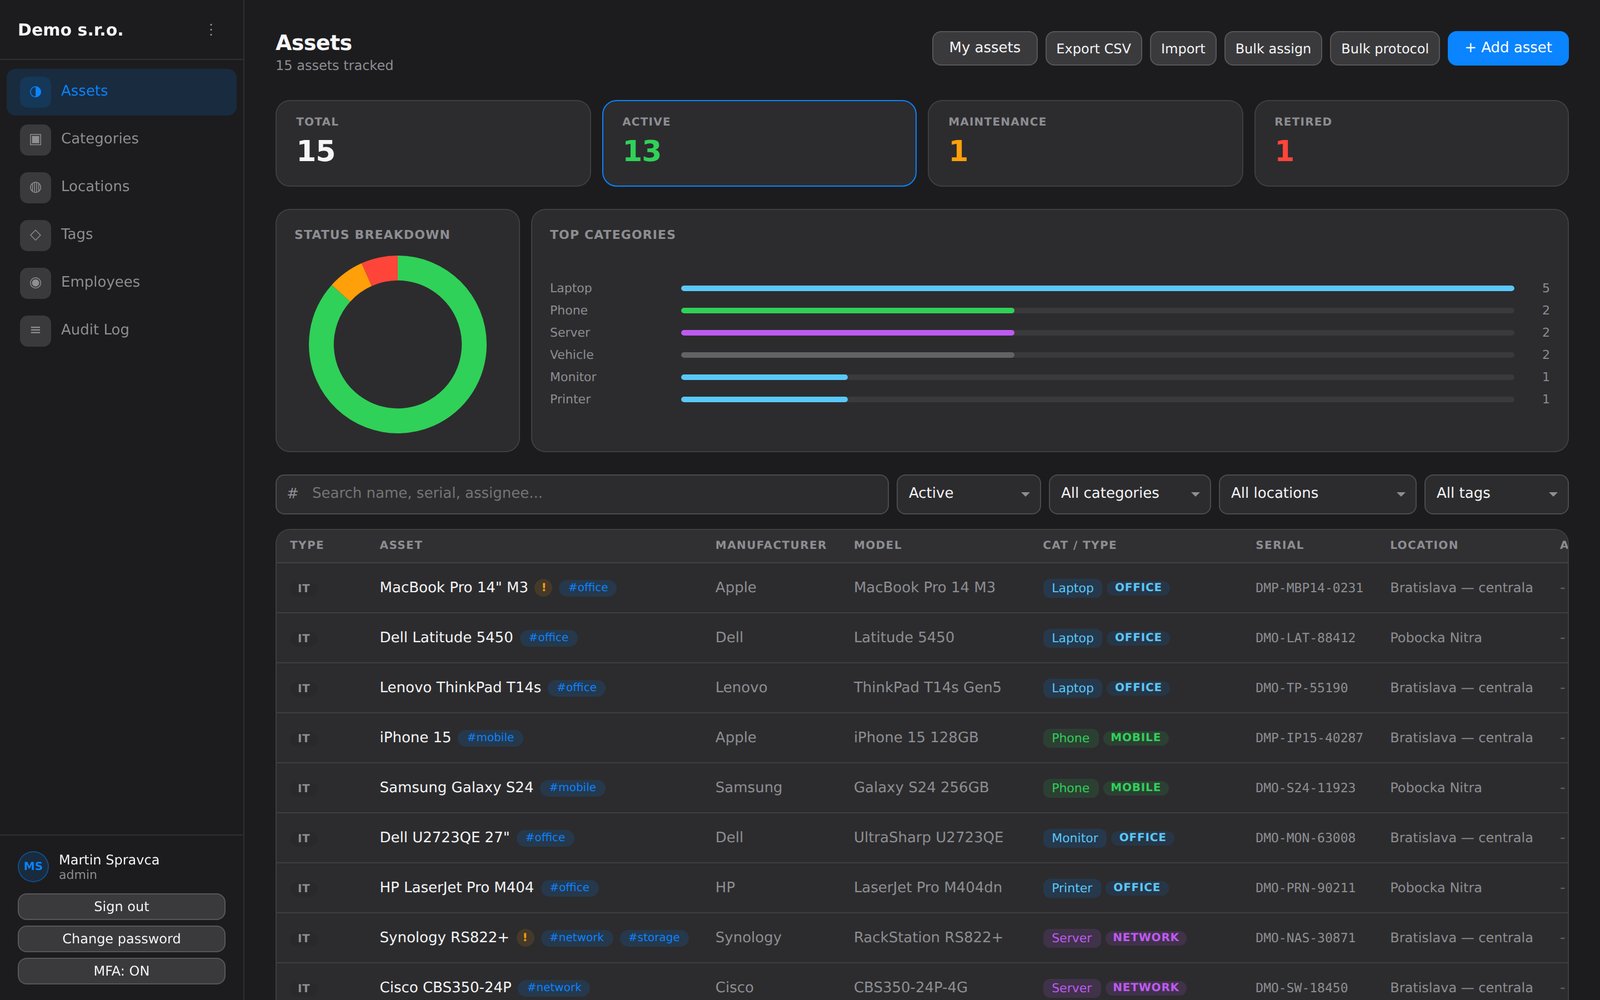Click #mobile tag on iPhone 15 row
The image size is (1600, 1000).
point(490,738)
